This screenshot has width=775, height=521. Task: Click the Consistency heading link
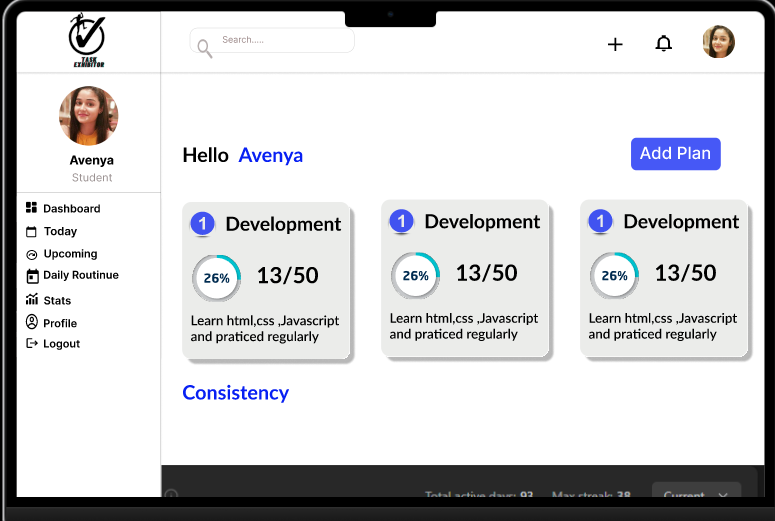click(235, 393)
